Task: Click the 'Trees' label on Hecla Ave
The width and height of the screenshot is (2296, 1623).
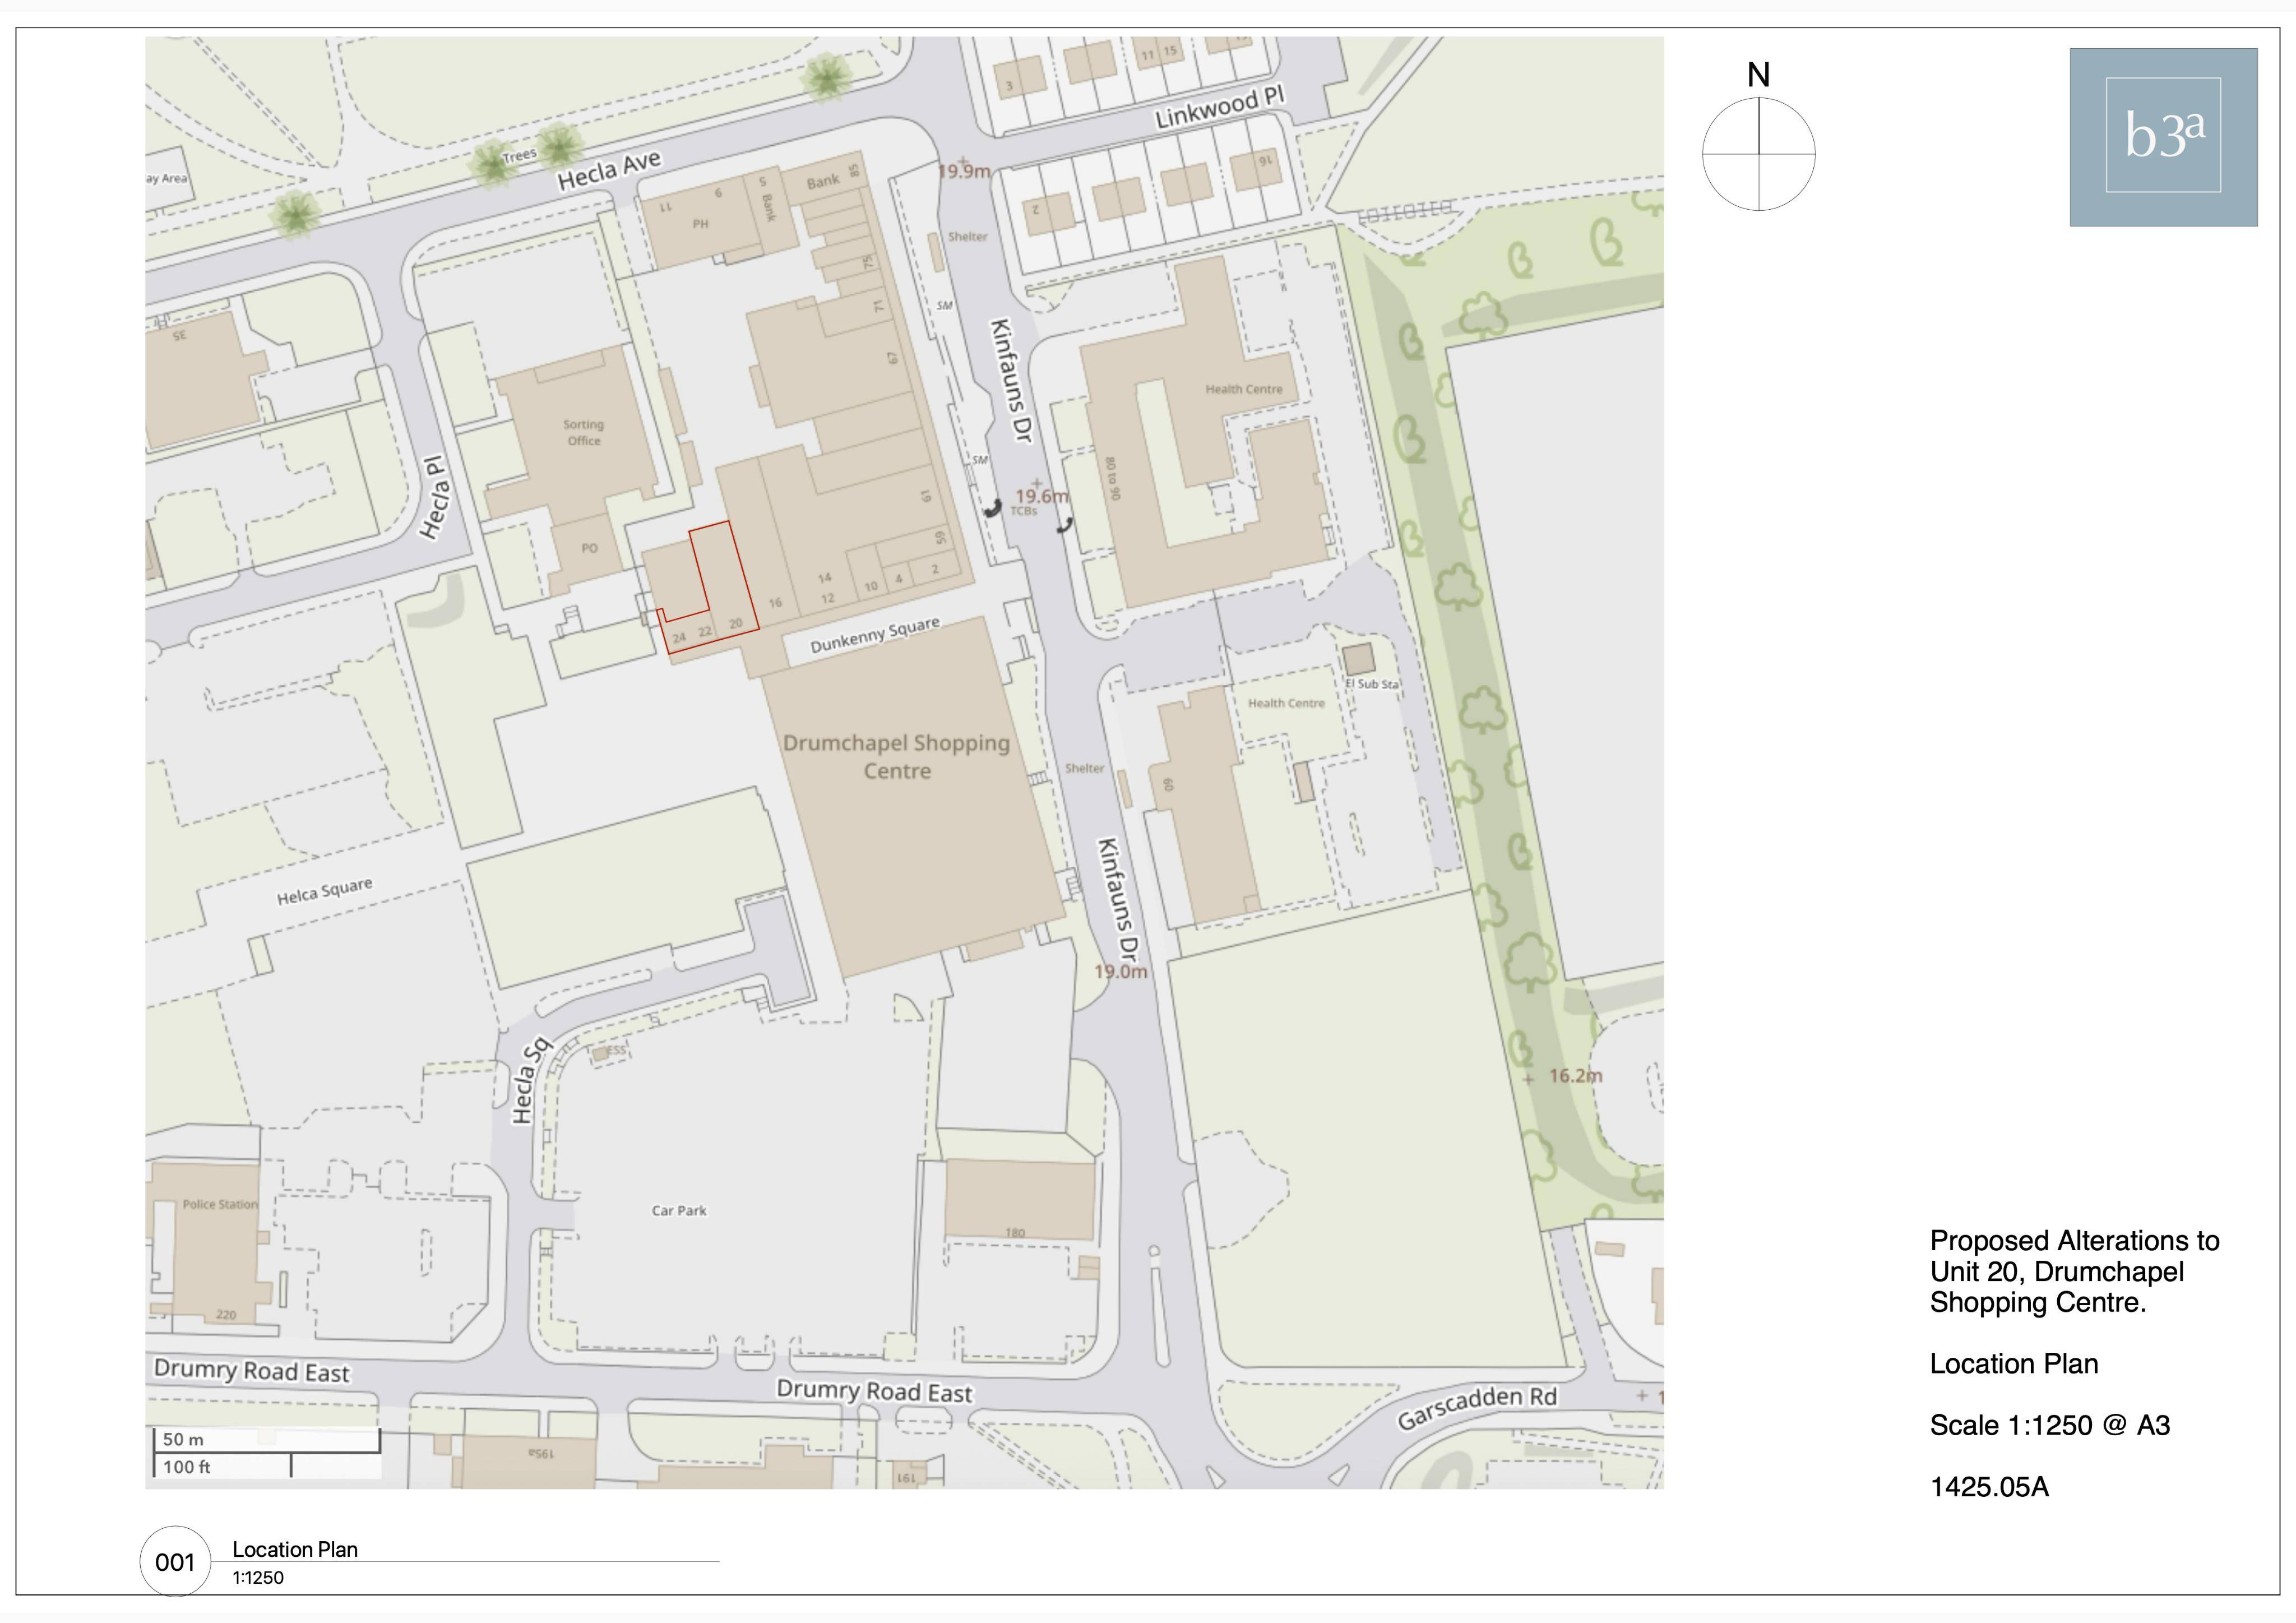Action: pos(519,155)
